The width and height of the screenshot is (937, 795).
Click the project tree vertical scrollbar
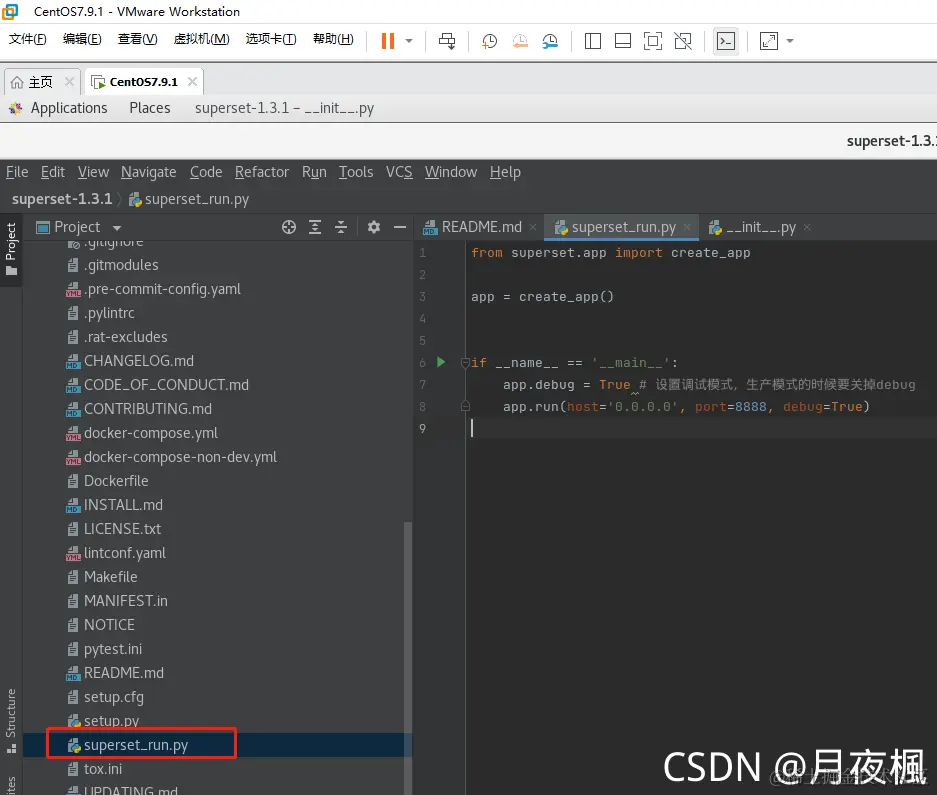(x=408, y=658)
